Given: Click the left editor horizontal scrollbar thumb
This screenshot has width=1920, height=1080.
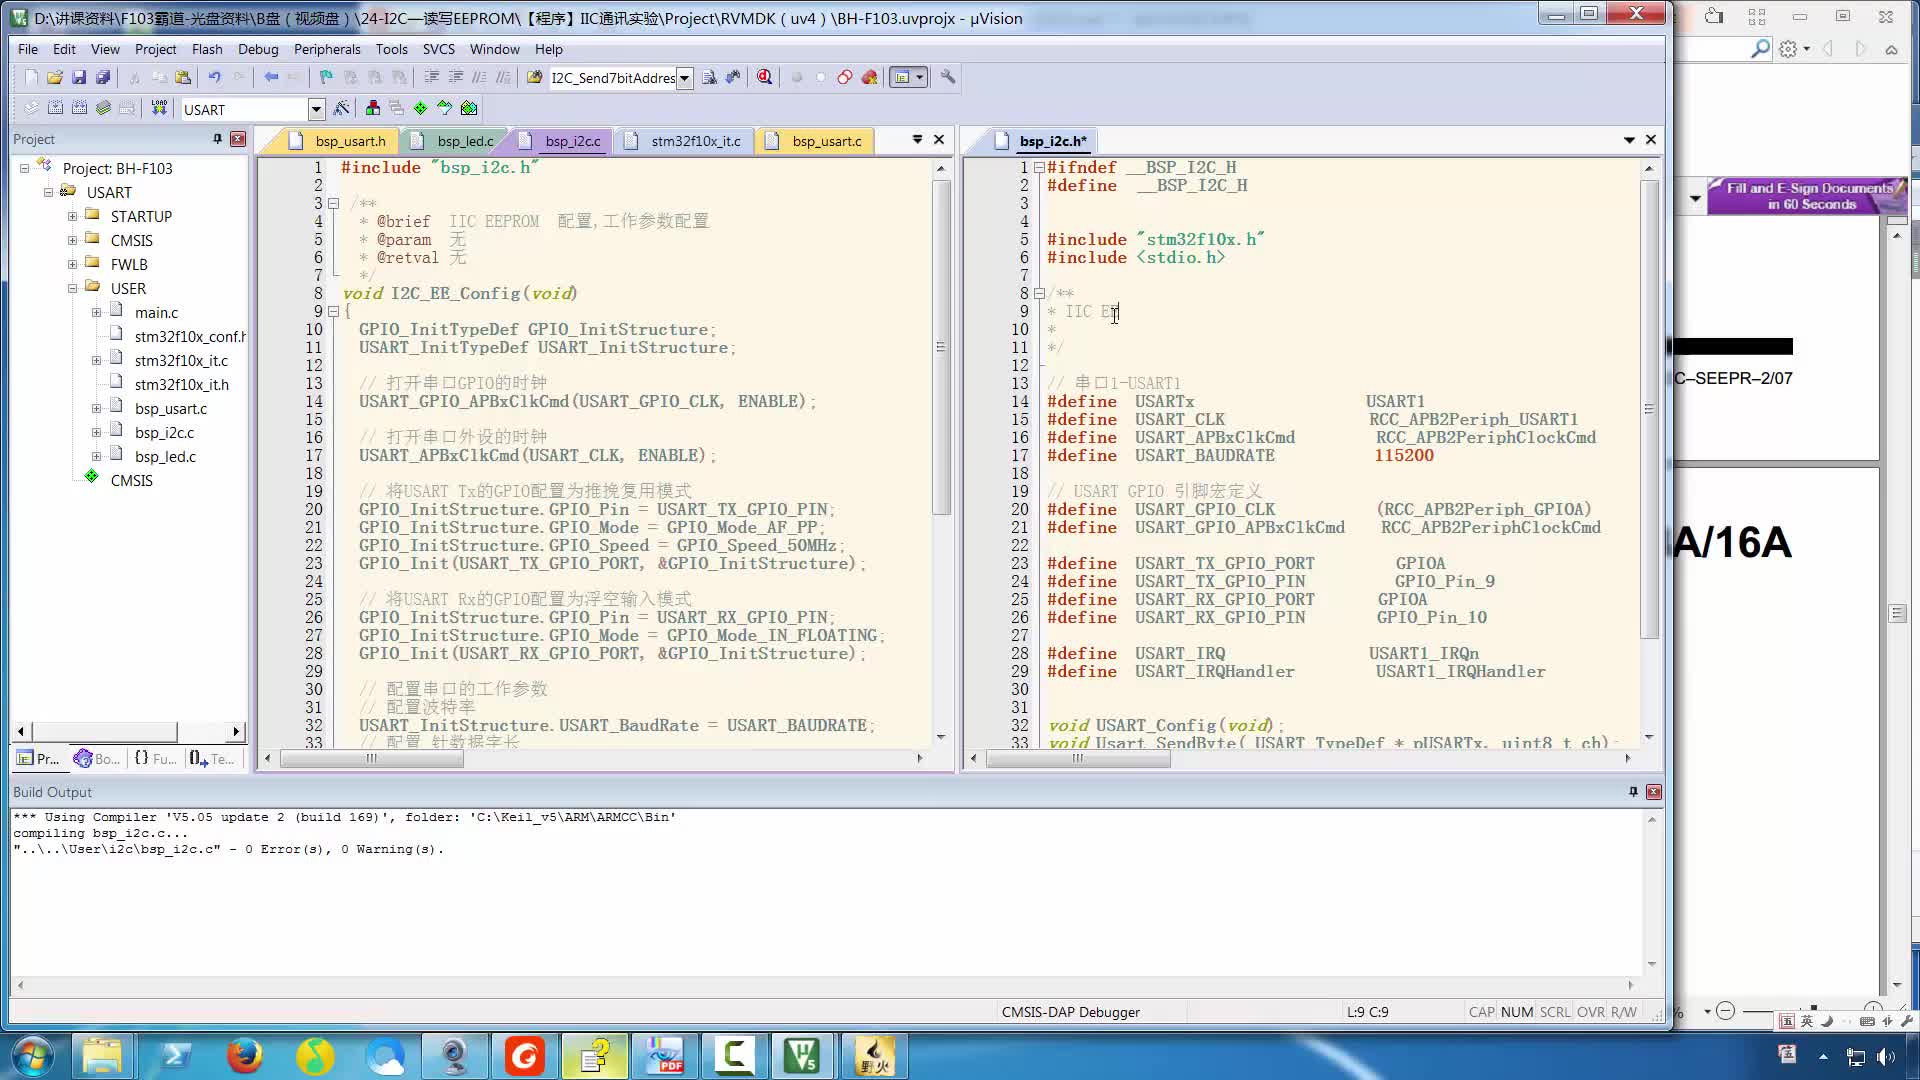Looking at the screenshot, I should (x=372, y=758).
